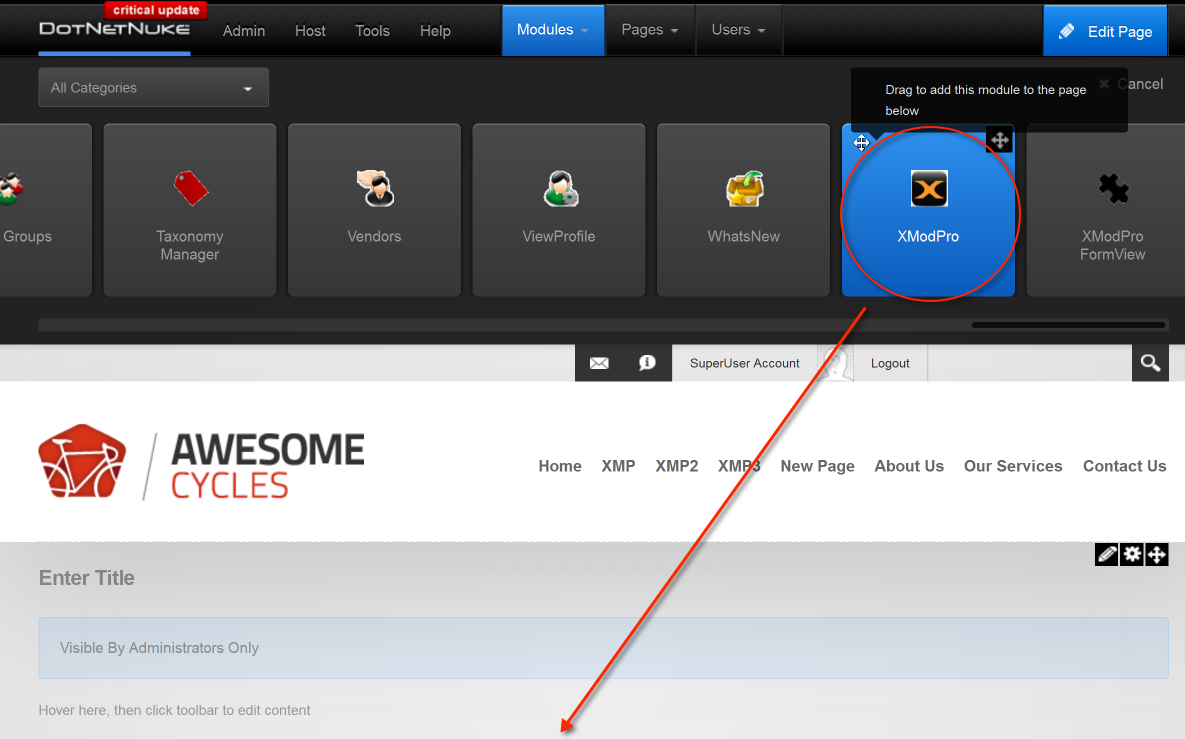This screenshot has width=1185, height=739.
Task: Click the user avatar beside Logout
Action: (x=835, y=363)
